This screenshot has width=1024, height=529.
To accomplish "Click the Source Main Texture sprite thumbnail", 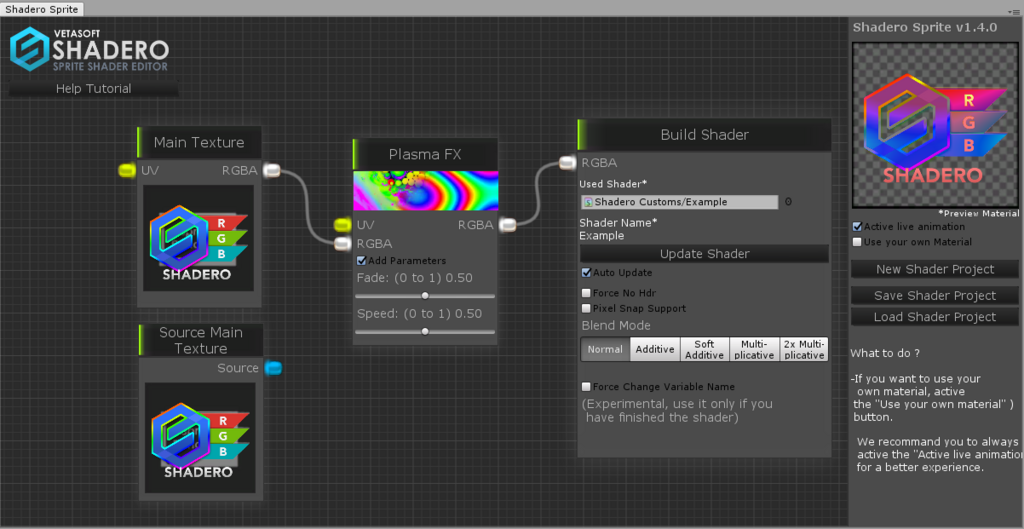I will (x=200, y=438).
